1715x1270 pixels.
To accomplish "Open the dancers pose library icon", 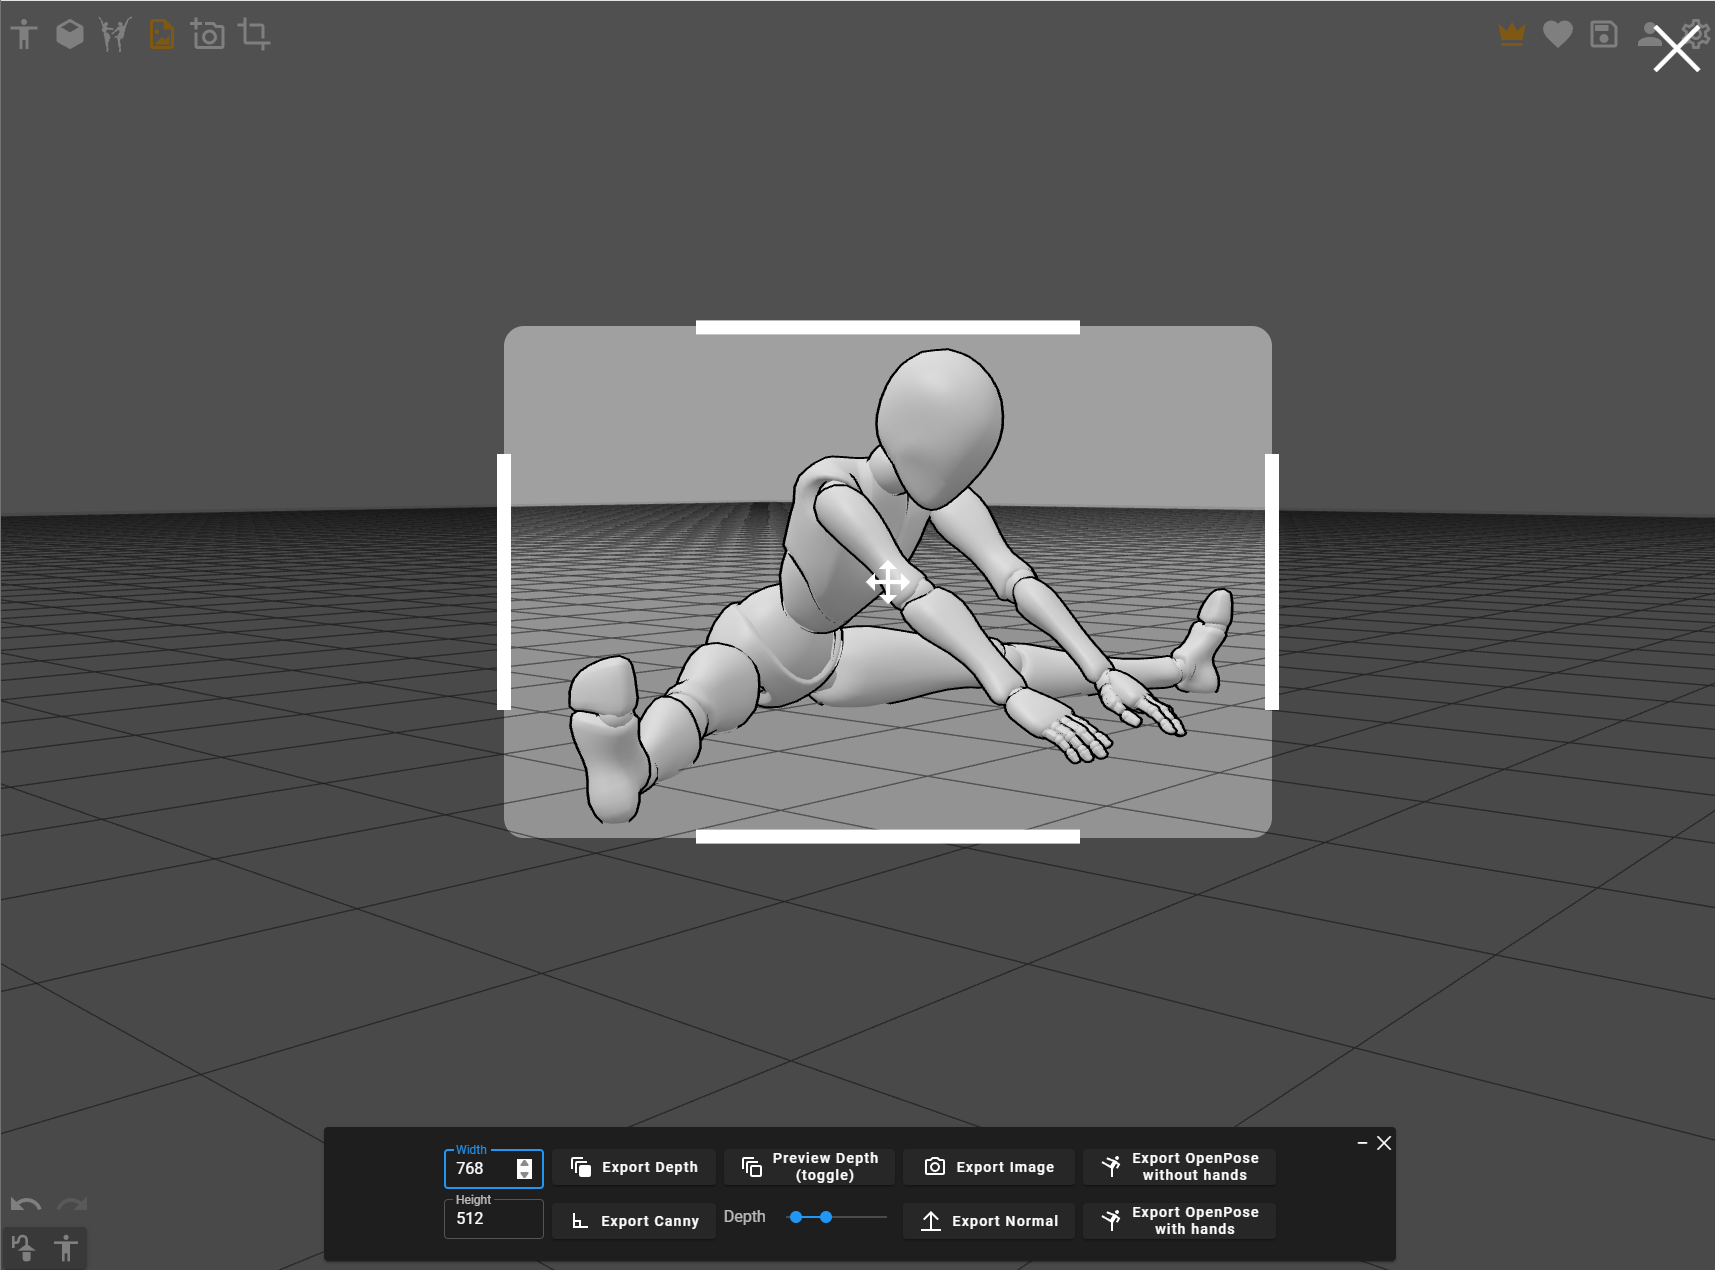I will click(x=115, y=35).
